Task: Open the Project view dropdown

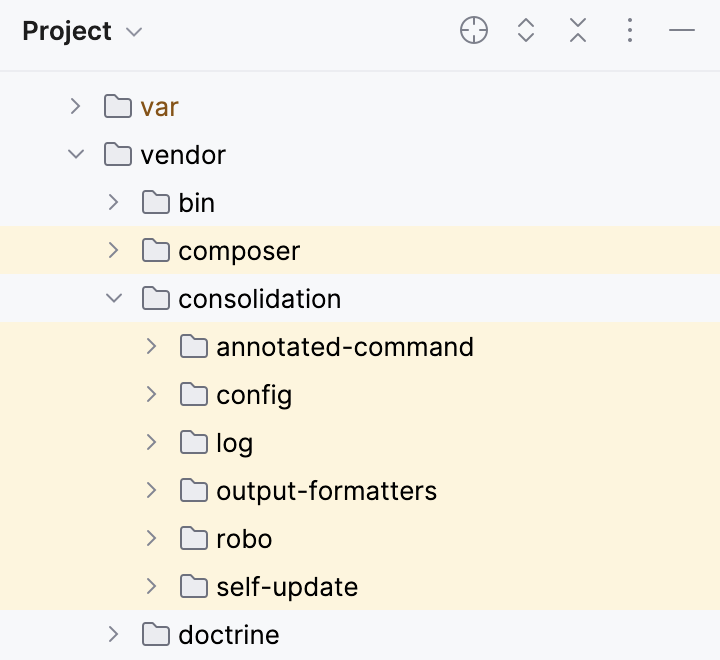Action: pos(134,32)
